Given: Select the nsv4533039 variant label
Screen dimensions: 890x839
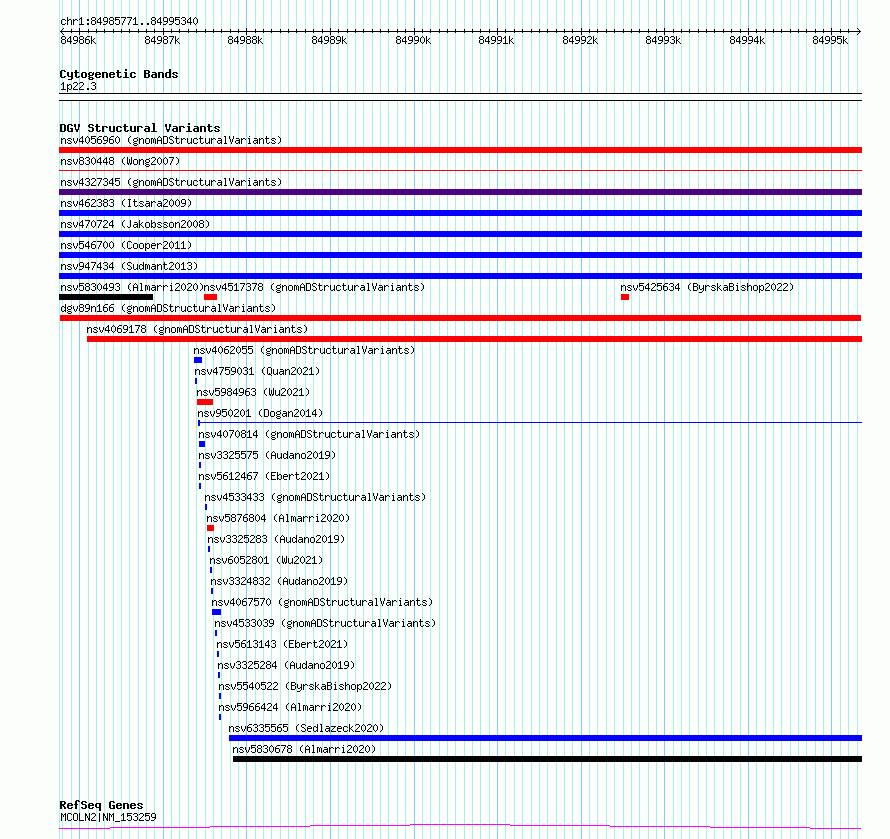Looking at the screenshot, I should pyautogui.click(x=325, y=623).
